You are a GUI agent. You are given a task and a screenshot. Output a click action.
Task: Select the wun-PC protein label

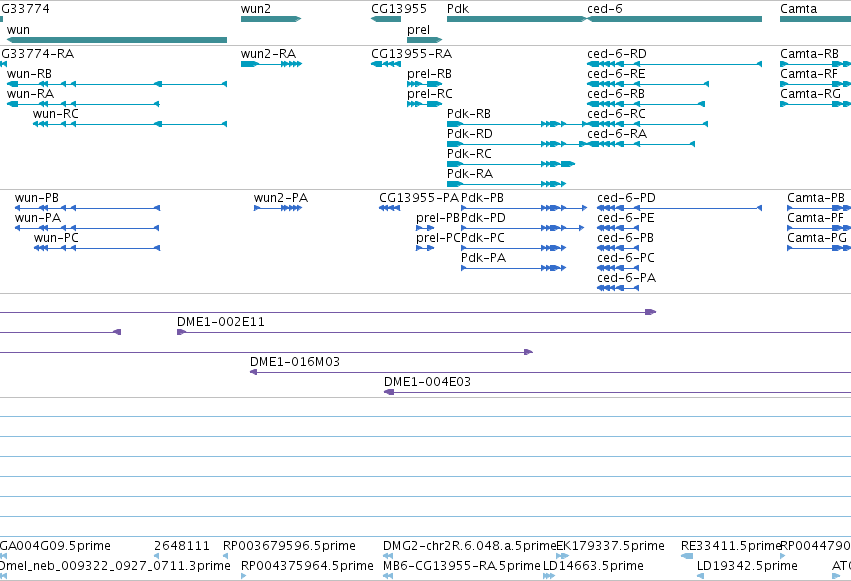(x=56, y=238)
